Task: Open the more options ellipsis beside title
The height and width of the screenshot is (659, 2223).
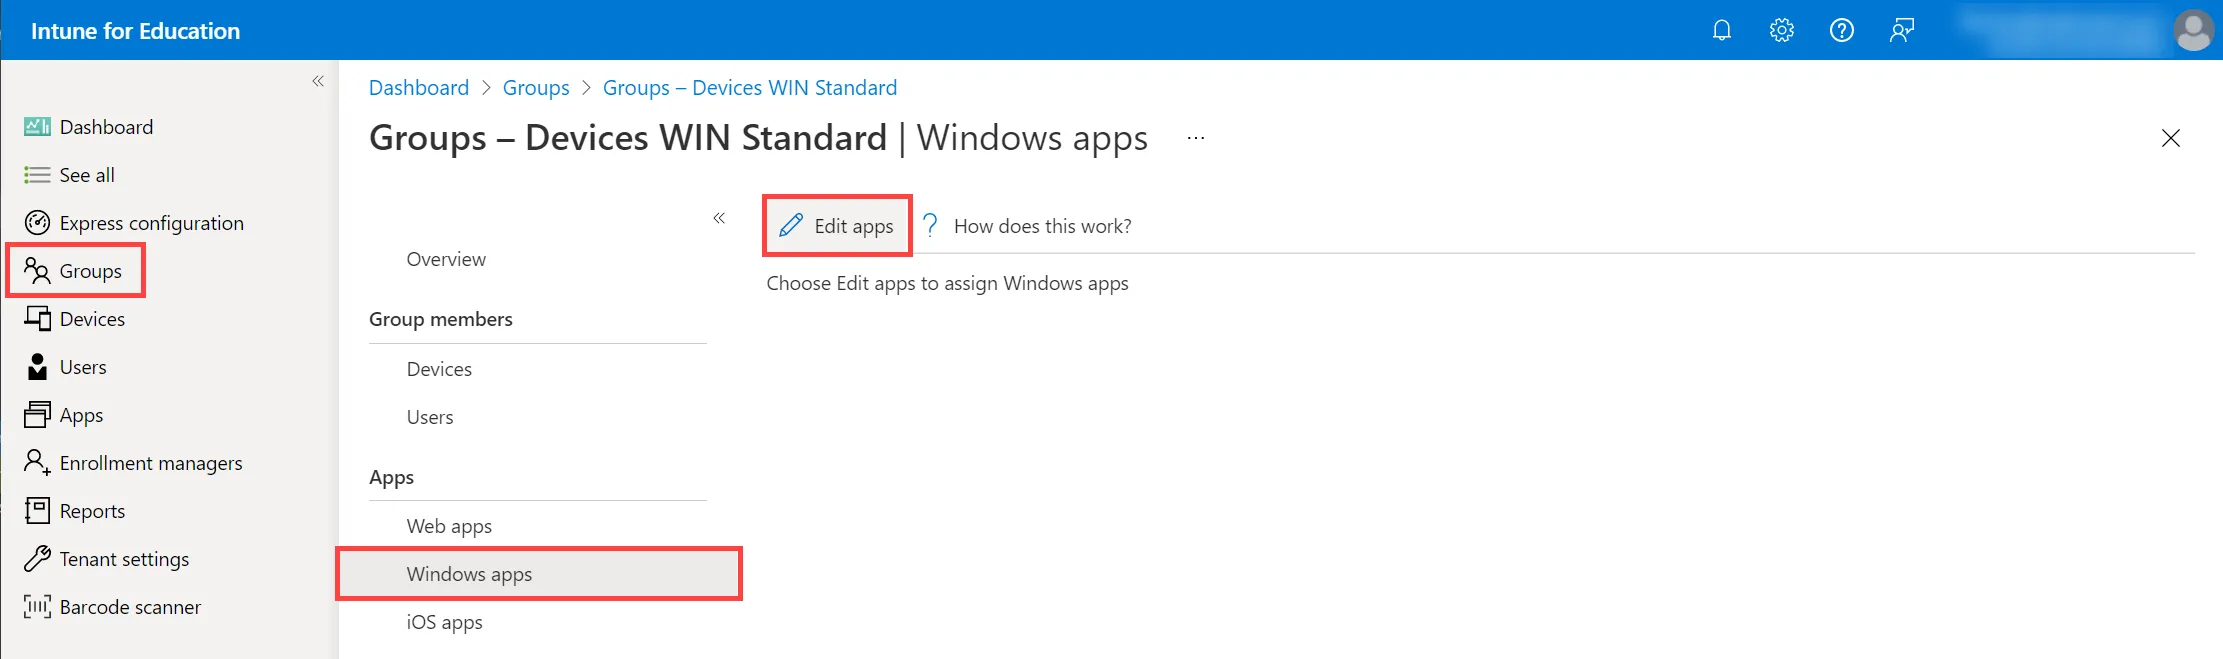Action: point(1196,138)
